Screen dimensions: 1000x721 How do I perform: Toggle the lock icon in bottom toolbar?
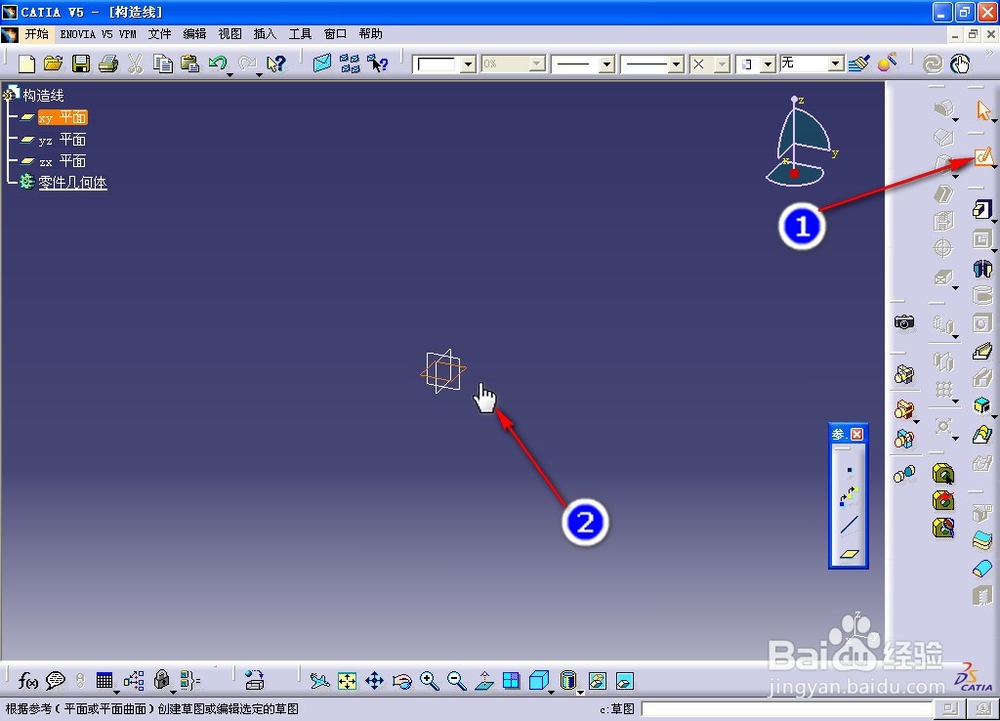click(162, 680)
